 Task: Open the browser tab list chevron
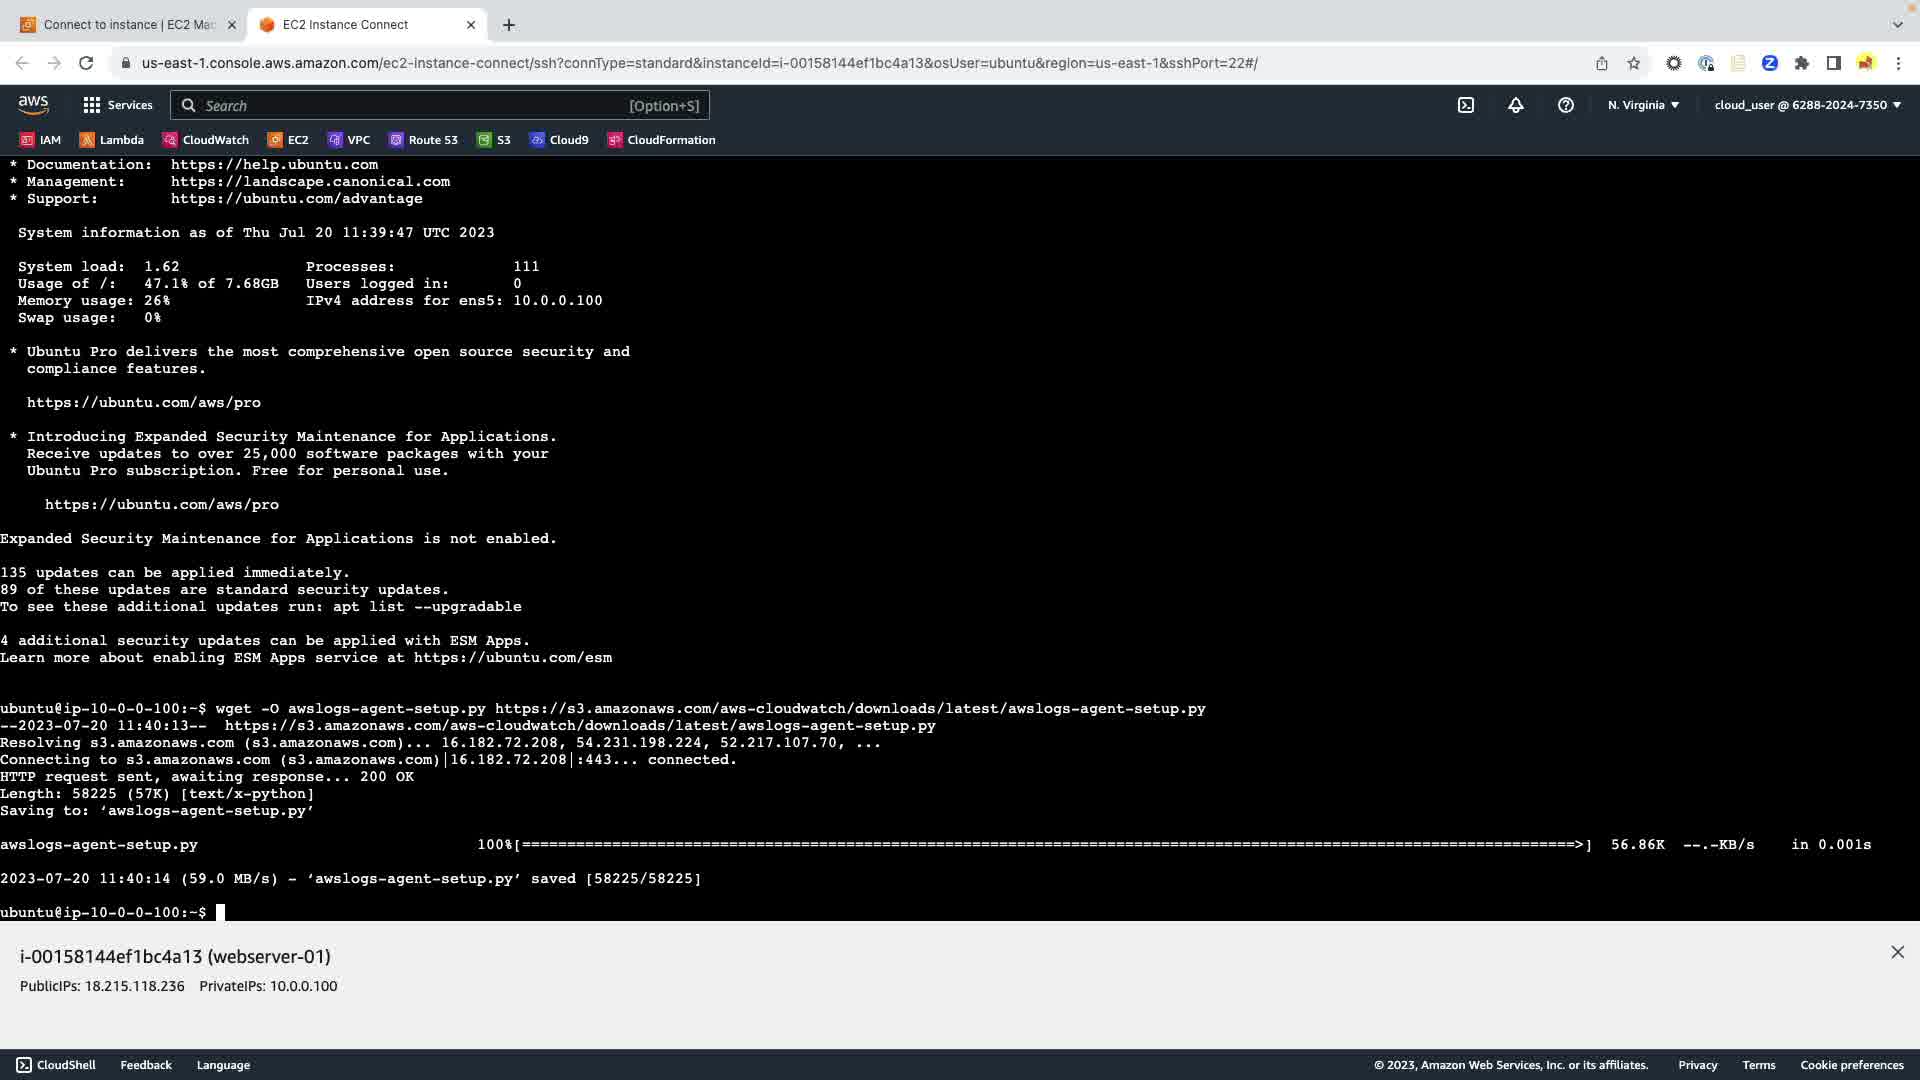[1897, 24]
